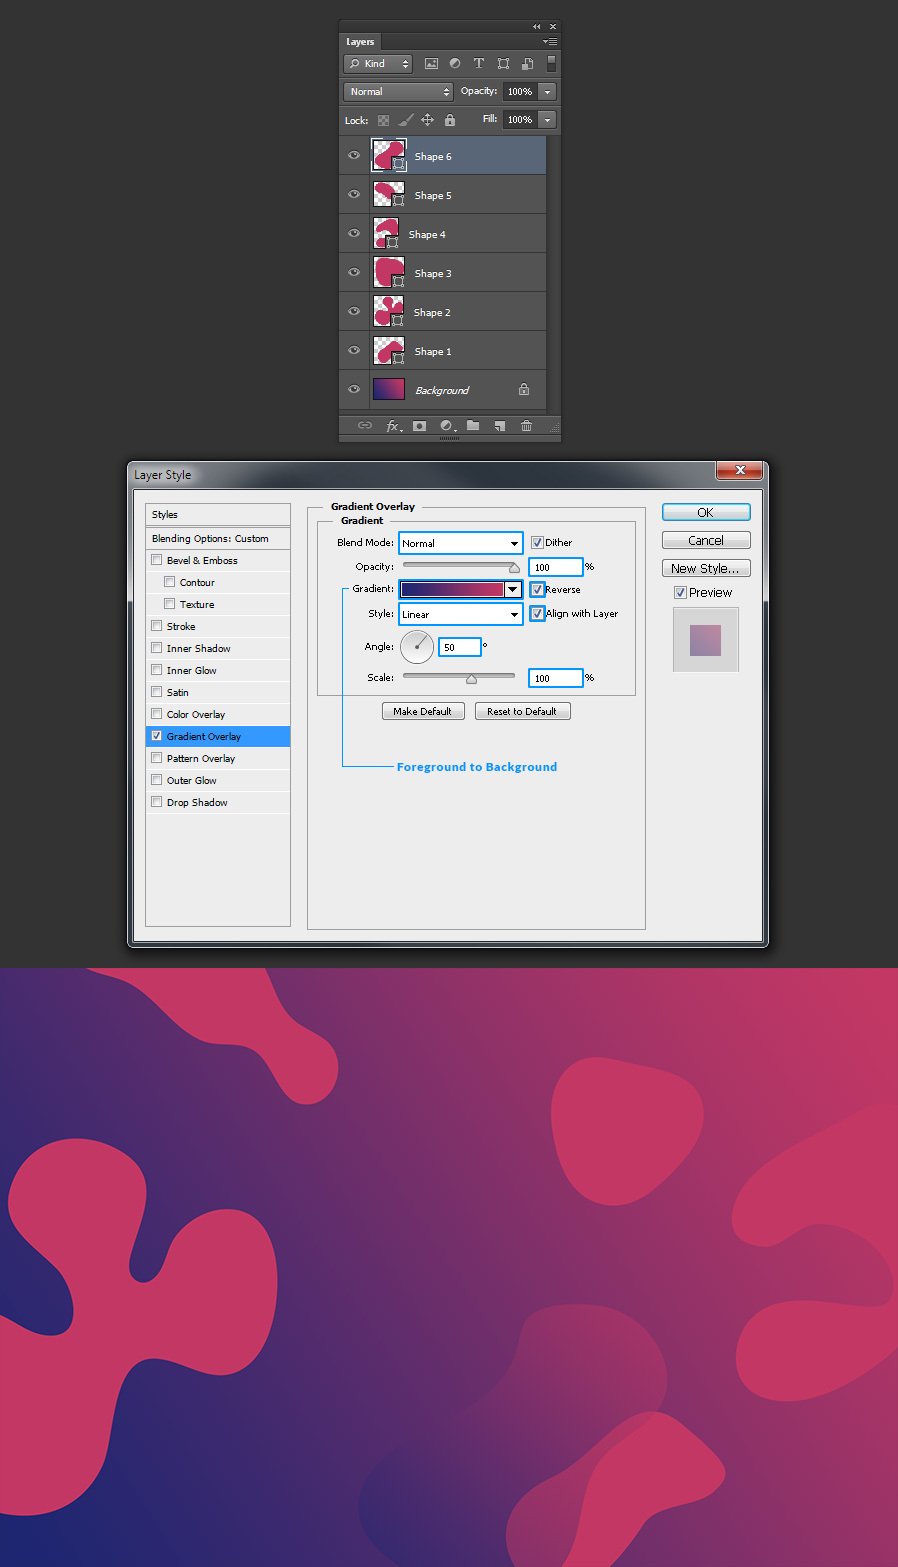The image size is (898, 1567).
Task: Open the Kind filter dropdown
Action: pyautogui.click(x=378, y=63)
